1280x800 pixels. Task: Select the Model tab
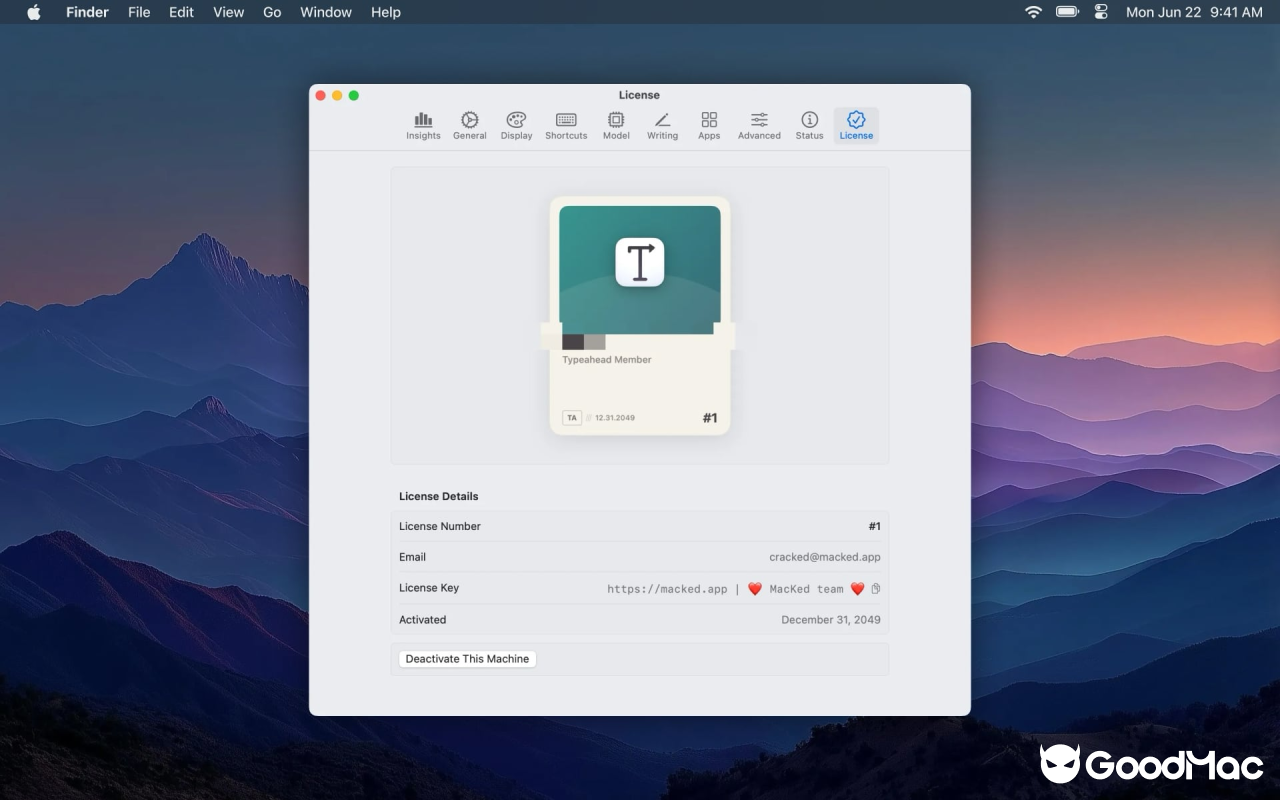[x=616, y=126]
